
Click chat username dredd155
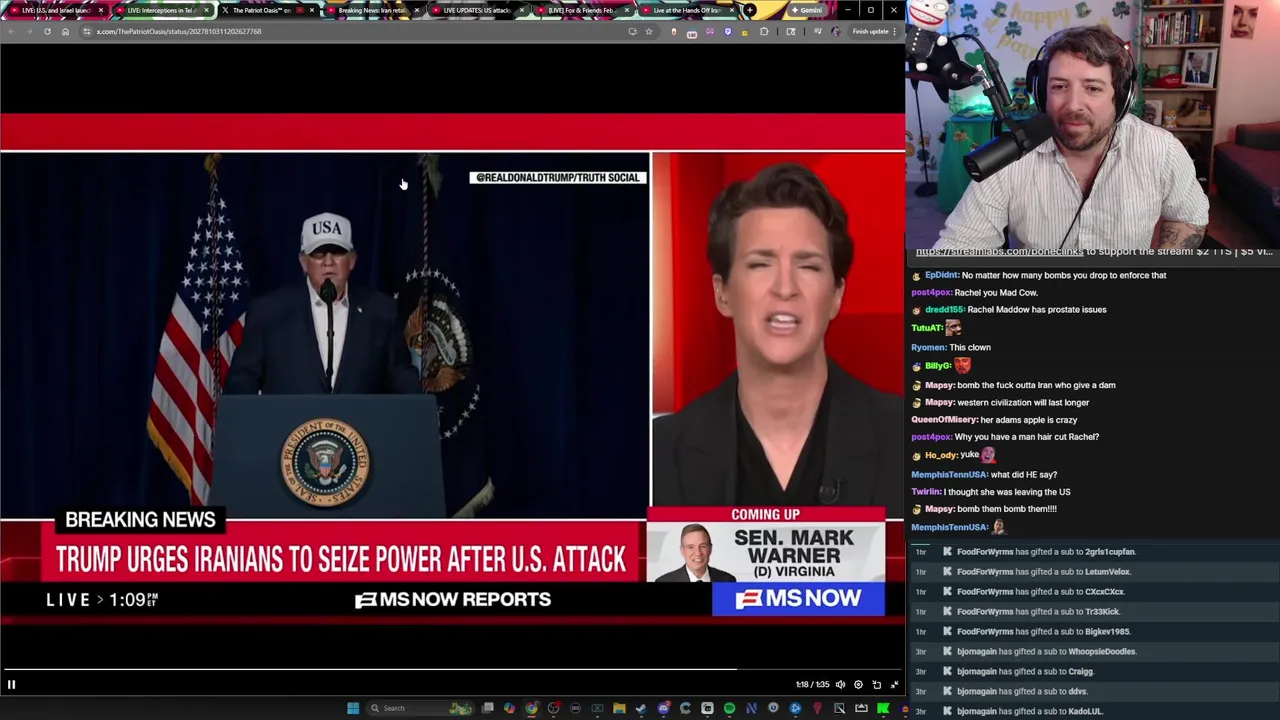click(x=944, y=310)
